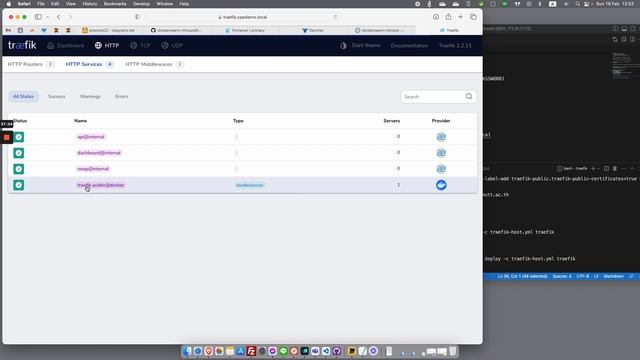Click success status icon of noop@internal
The width and height of the screenshot is (640, 360).
(x=19, y=169)
